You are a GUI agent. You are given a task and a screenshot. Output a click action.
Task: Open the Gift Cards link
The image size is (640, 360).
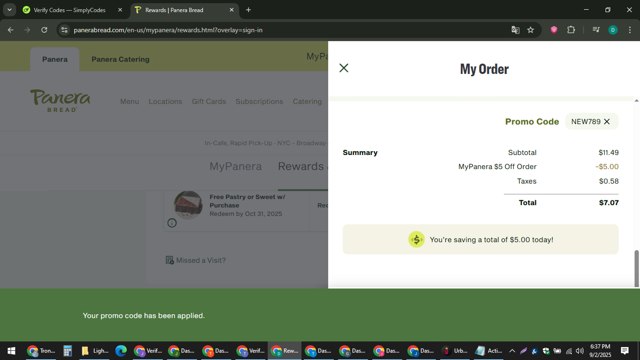(209, 101)
